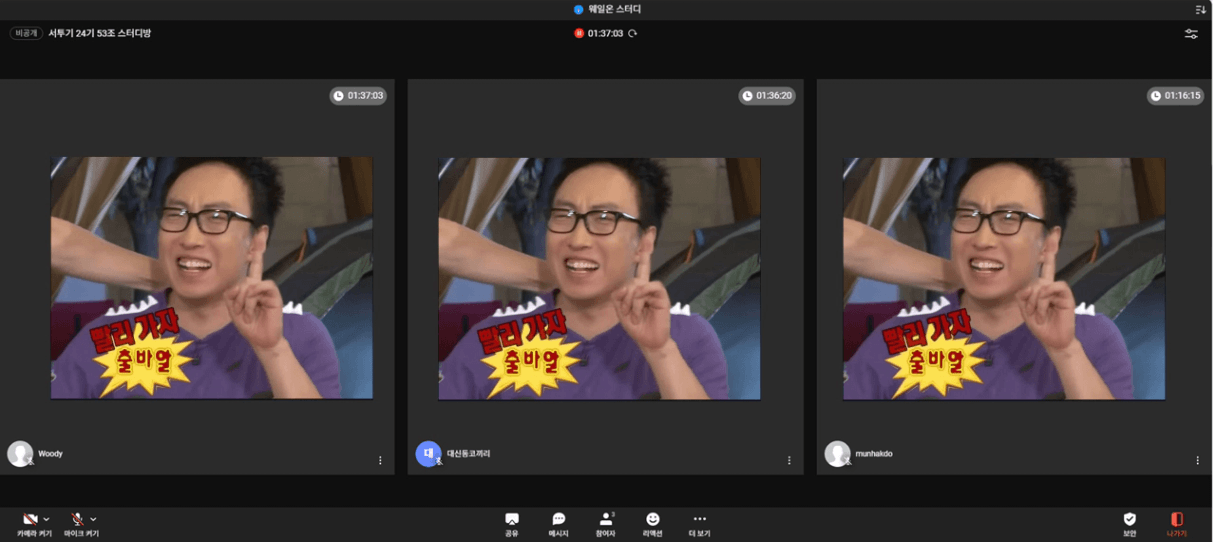Screen dimensions: 1216x542
Task: Expand the microphone options arrow
Action: tap(94, 520)
